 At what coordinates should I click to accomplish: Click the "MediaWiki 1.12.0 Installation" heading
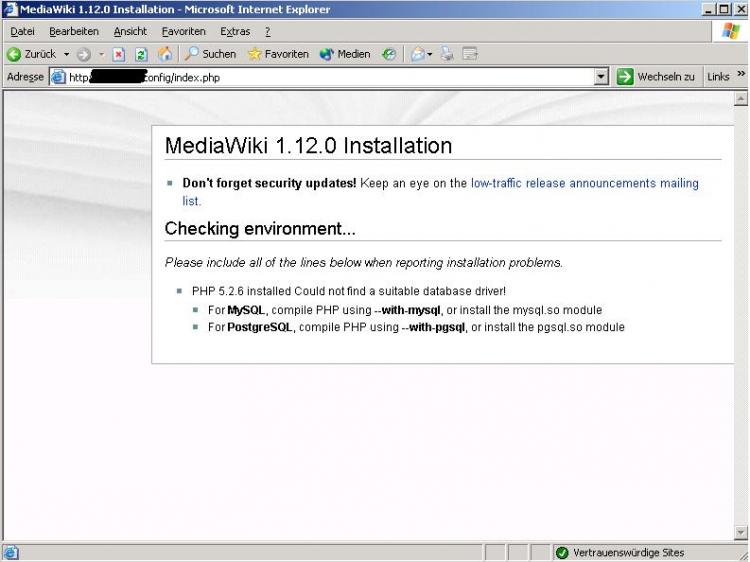point(309,145)
